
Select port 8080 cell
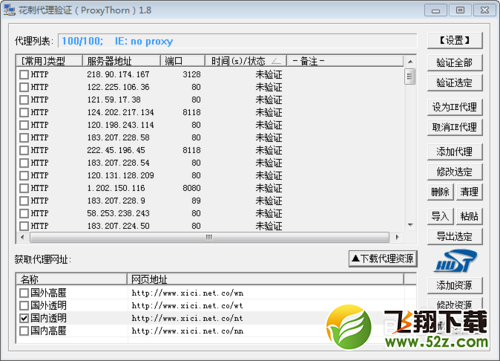(192, 188)
